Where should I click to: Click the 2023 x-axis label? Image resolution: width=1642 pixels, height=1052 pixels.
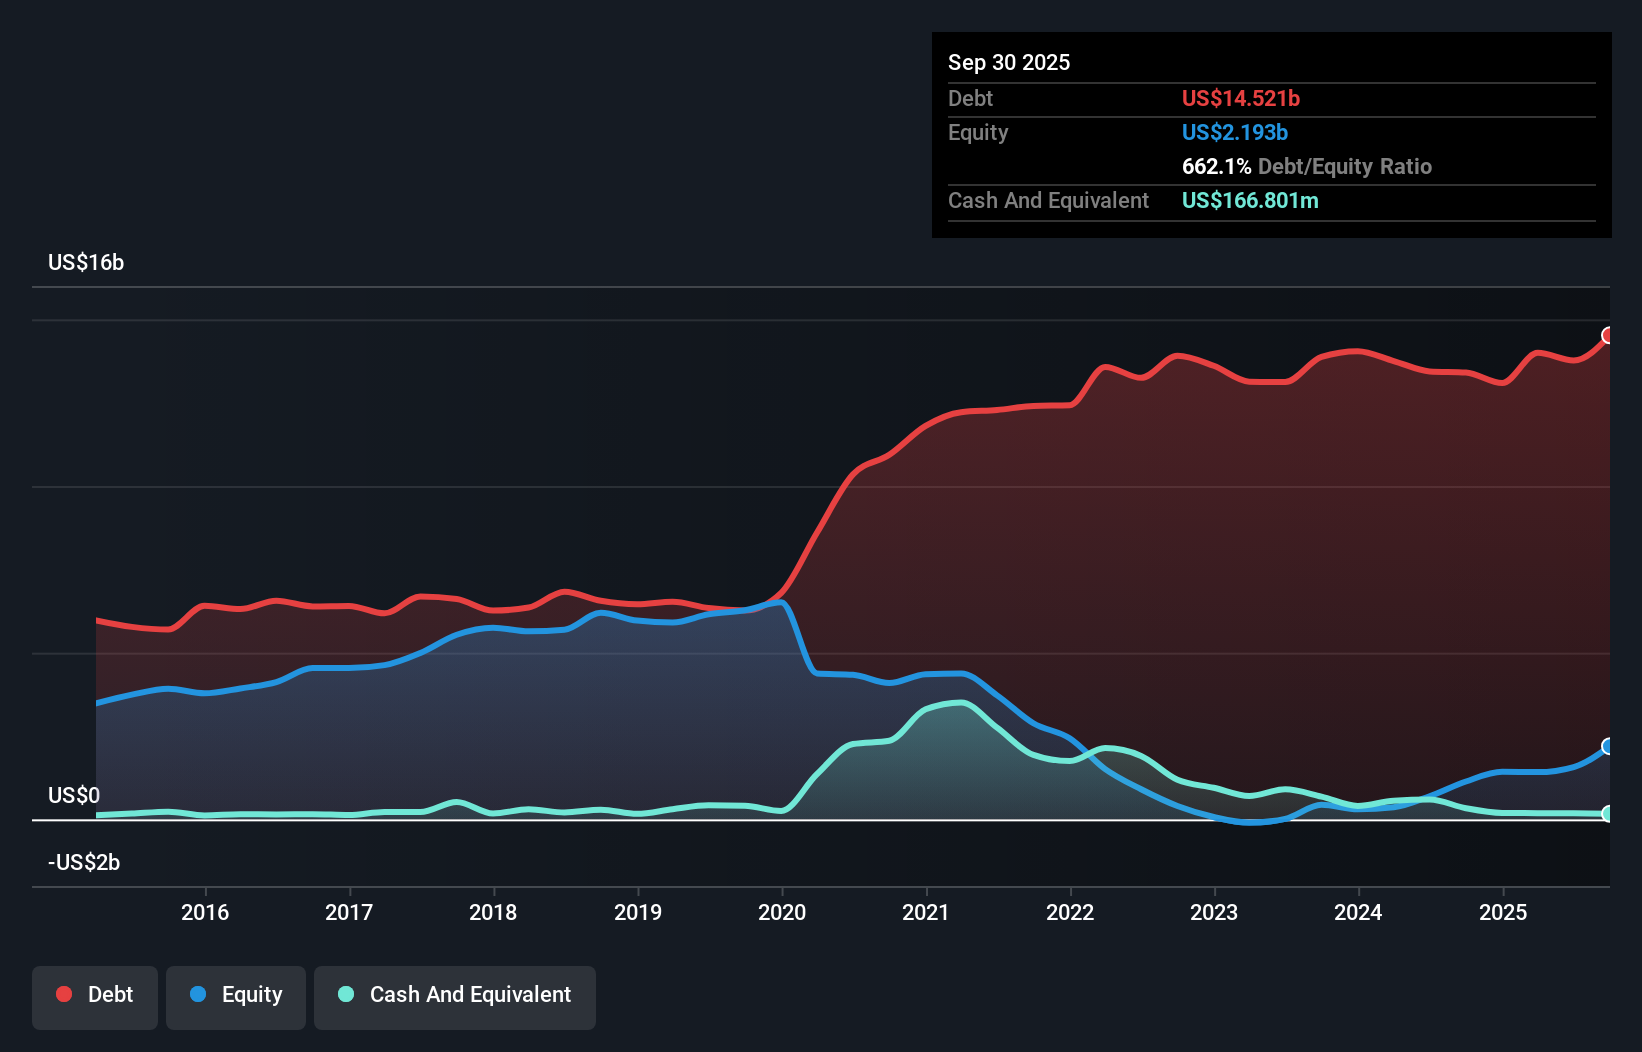point(1214,912)
